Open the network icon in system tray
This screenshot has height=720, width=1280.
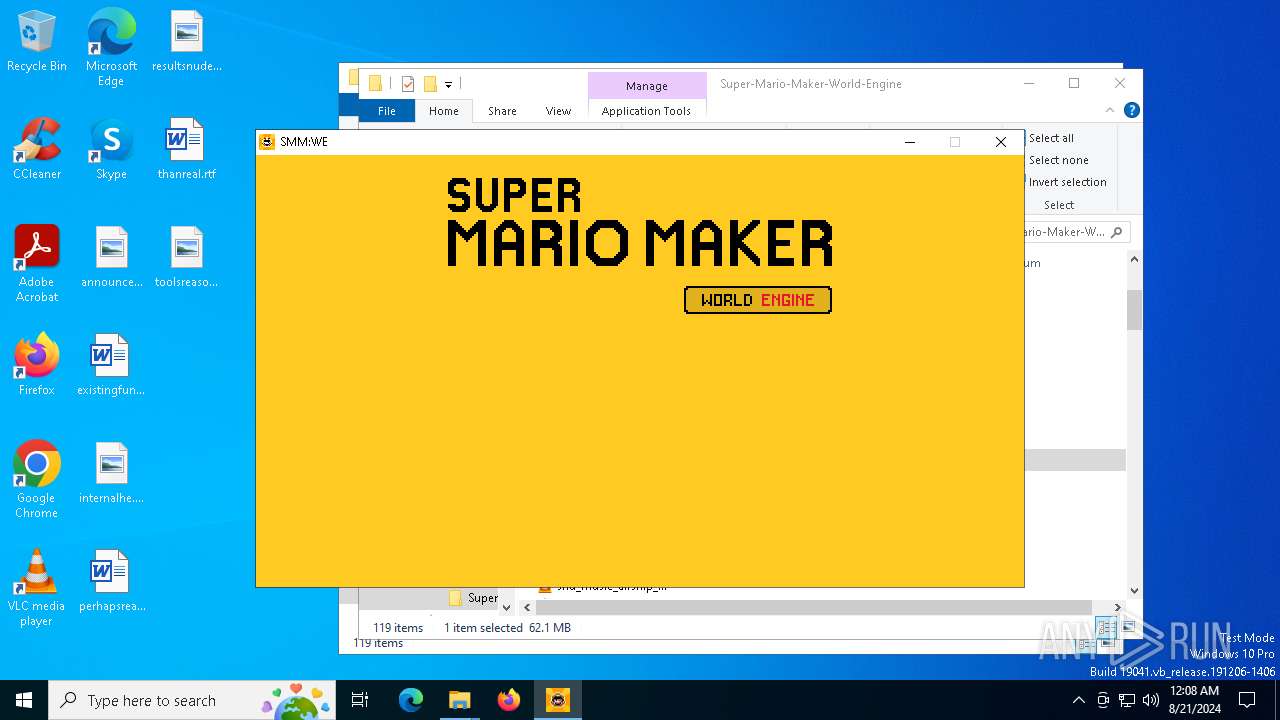(x=1127, y=700)
